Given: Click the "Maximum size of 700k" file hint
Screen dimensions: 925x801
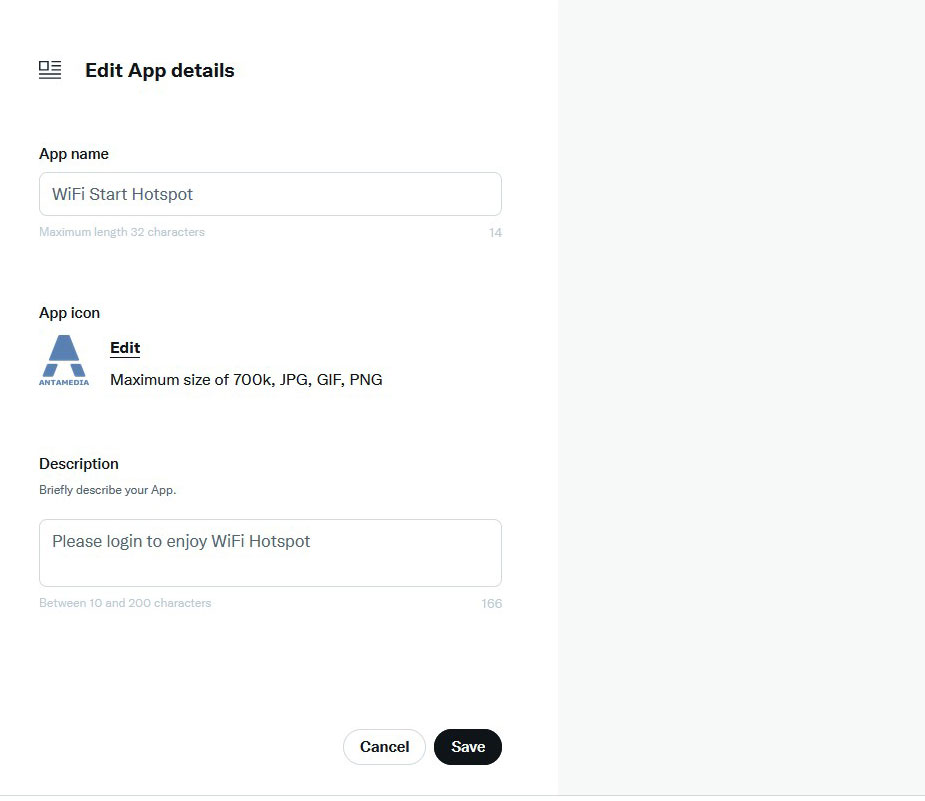Looking at the screenshot, I should [x=246, y=380].
